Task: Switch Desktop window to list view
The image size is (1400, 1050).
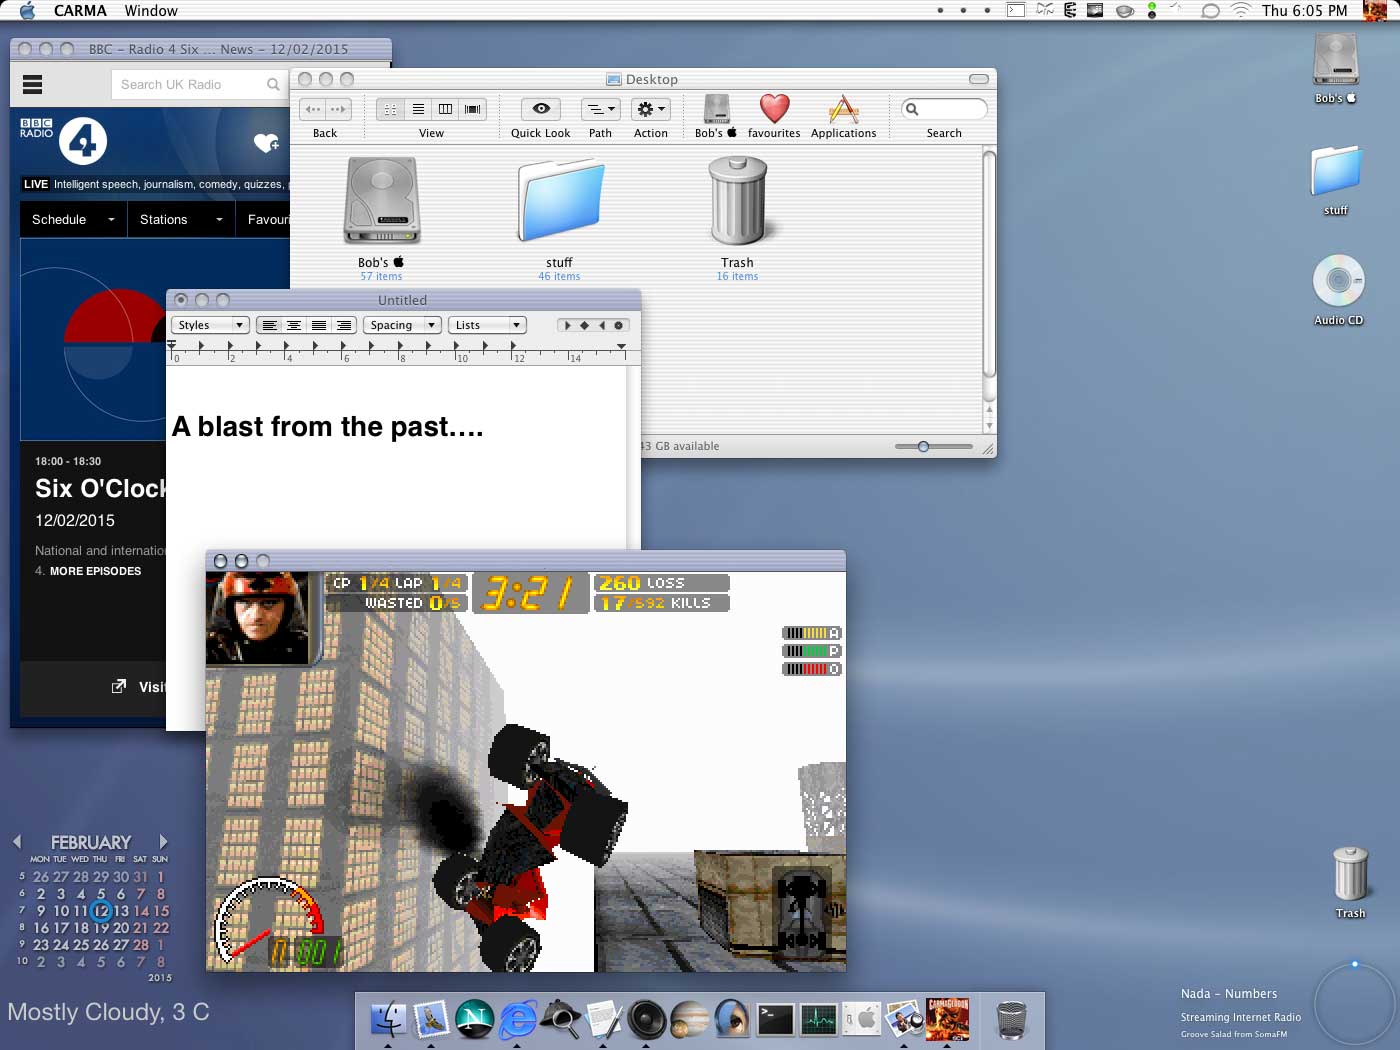Action: pyautogui.click(x=418, y=109)
